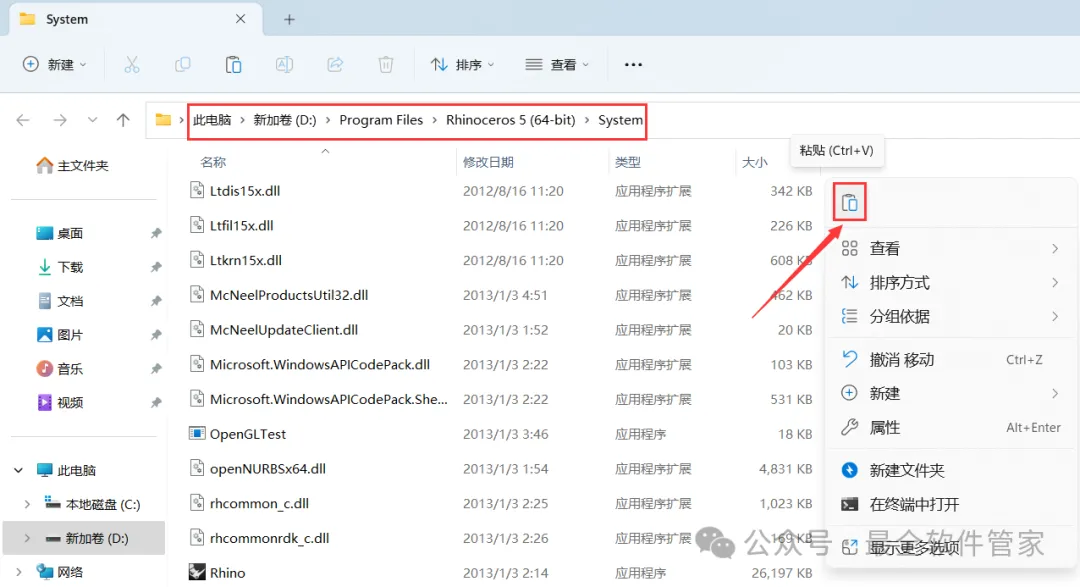Open the 排序 sort dropdown
The width and height of the screenshot is (1080, 587).
[x=462, y=65]
